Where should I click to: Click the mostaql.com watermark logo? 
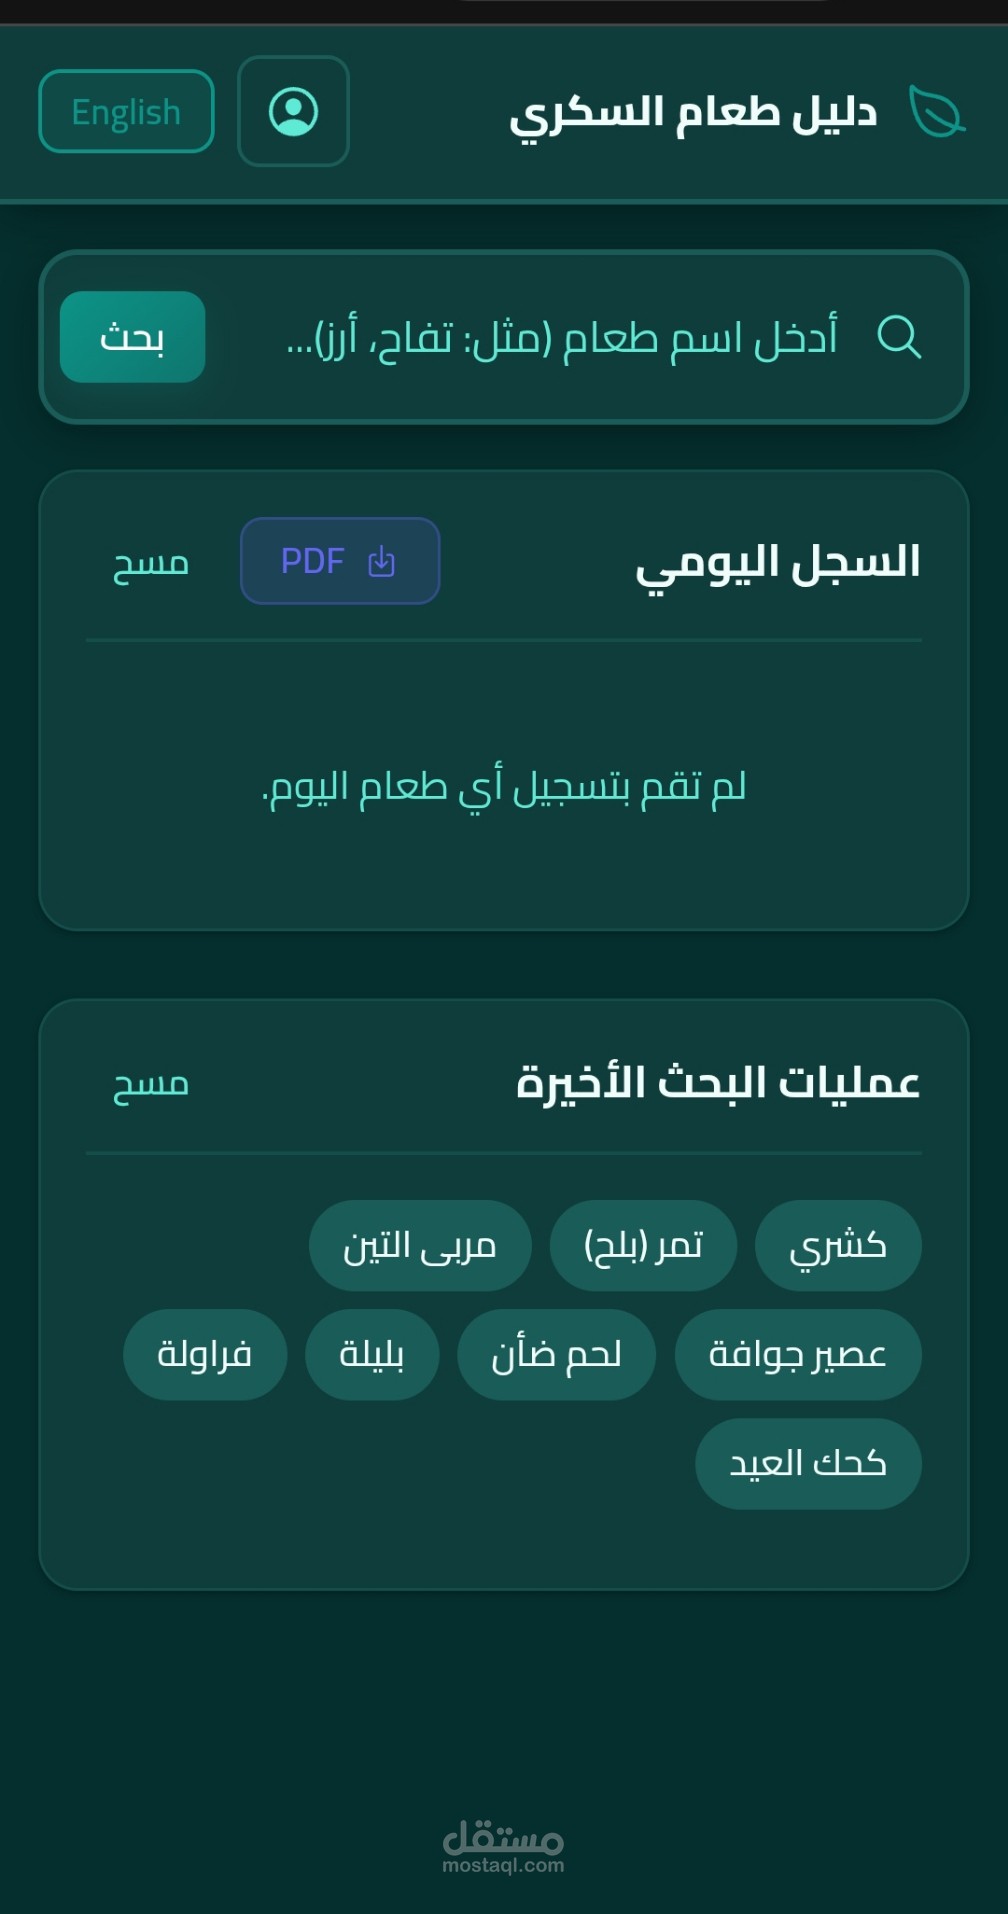(x=503, y=1846)
